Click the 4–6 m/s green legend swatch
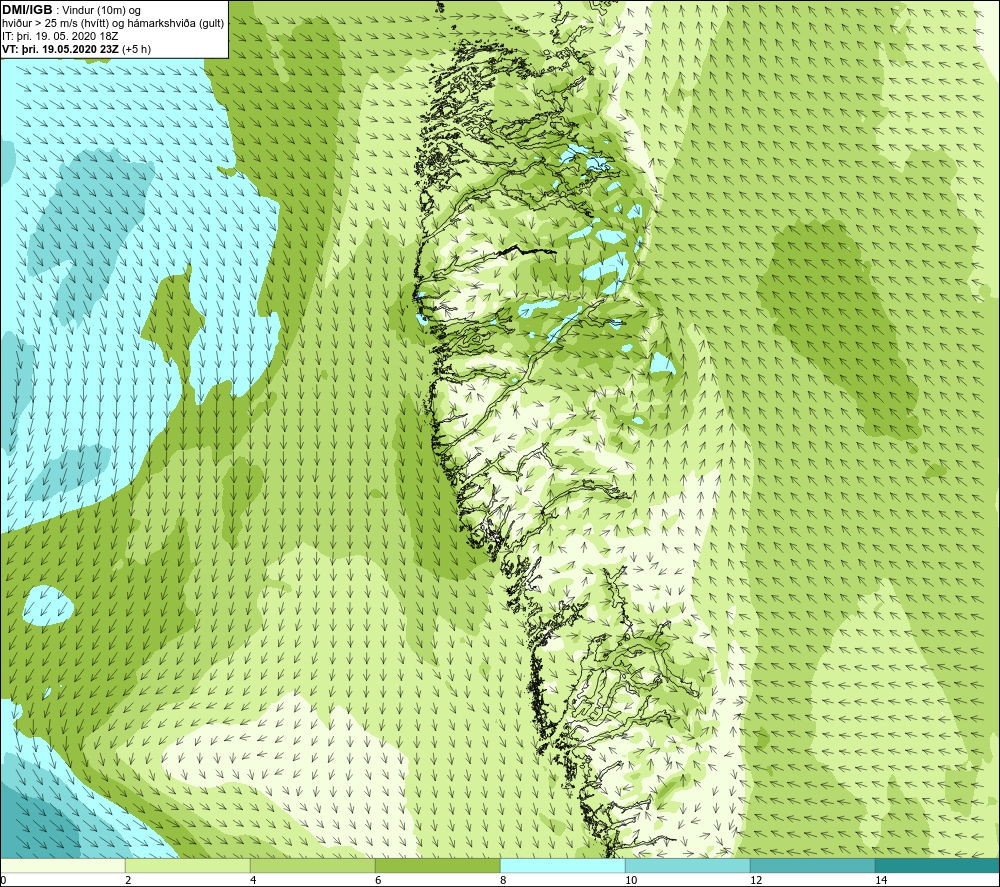The width and height of the screenshot is (1000, 887). click(x=312, y=865)
